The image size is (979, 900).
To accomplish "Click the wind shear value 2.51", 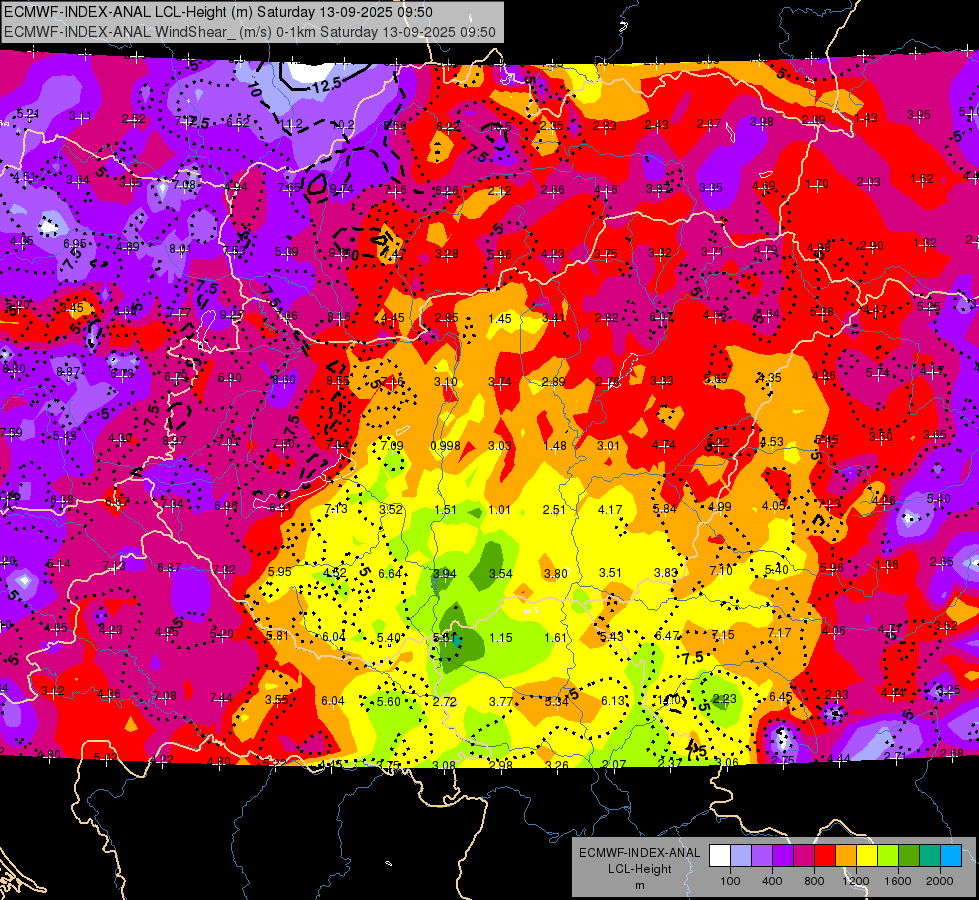I will [554, 510].
